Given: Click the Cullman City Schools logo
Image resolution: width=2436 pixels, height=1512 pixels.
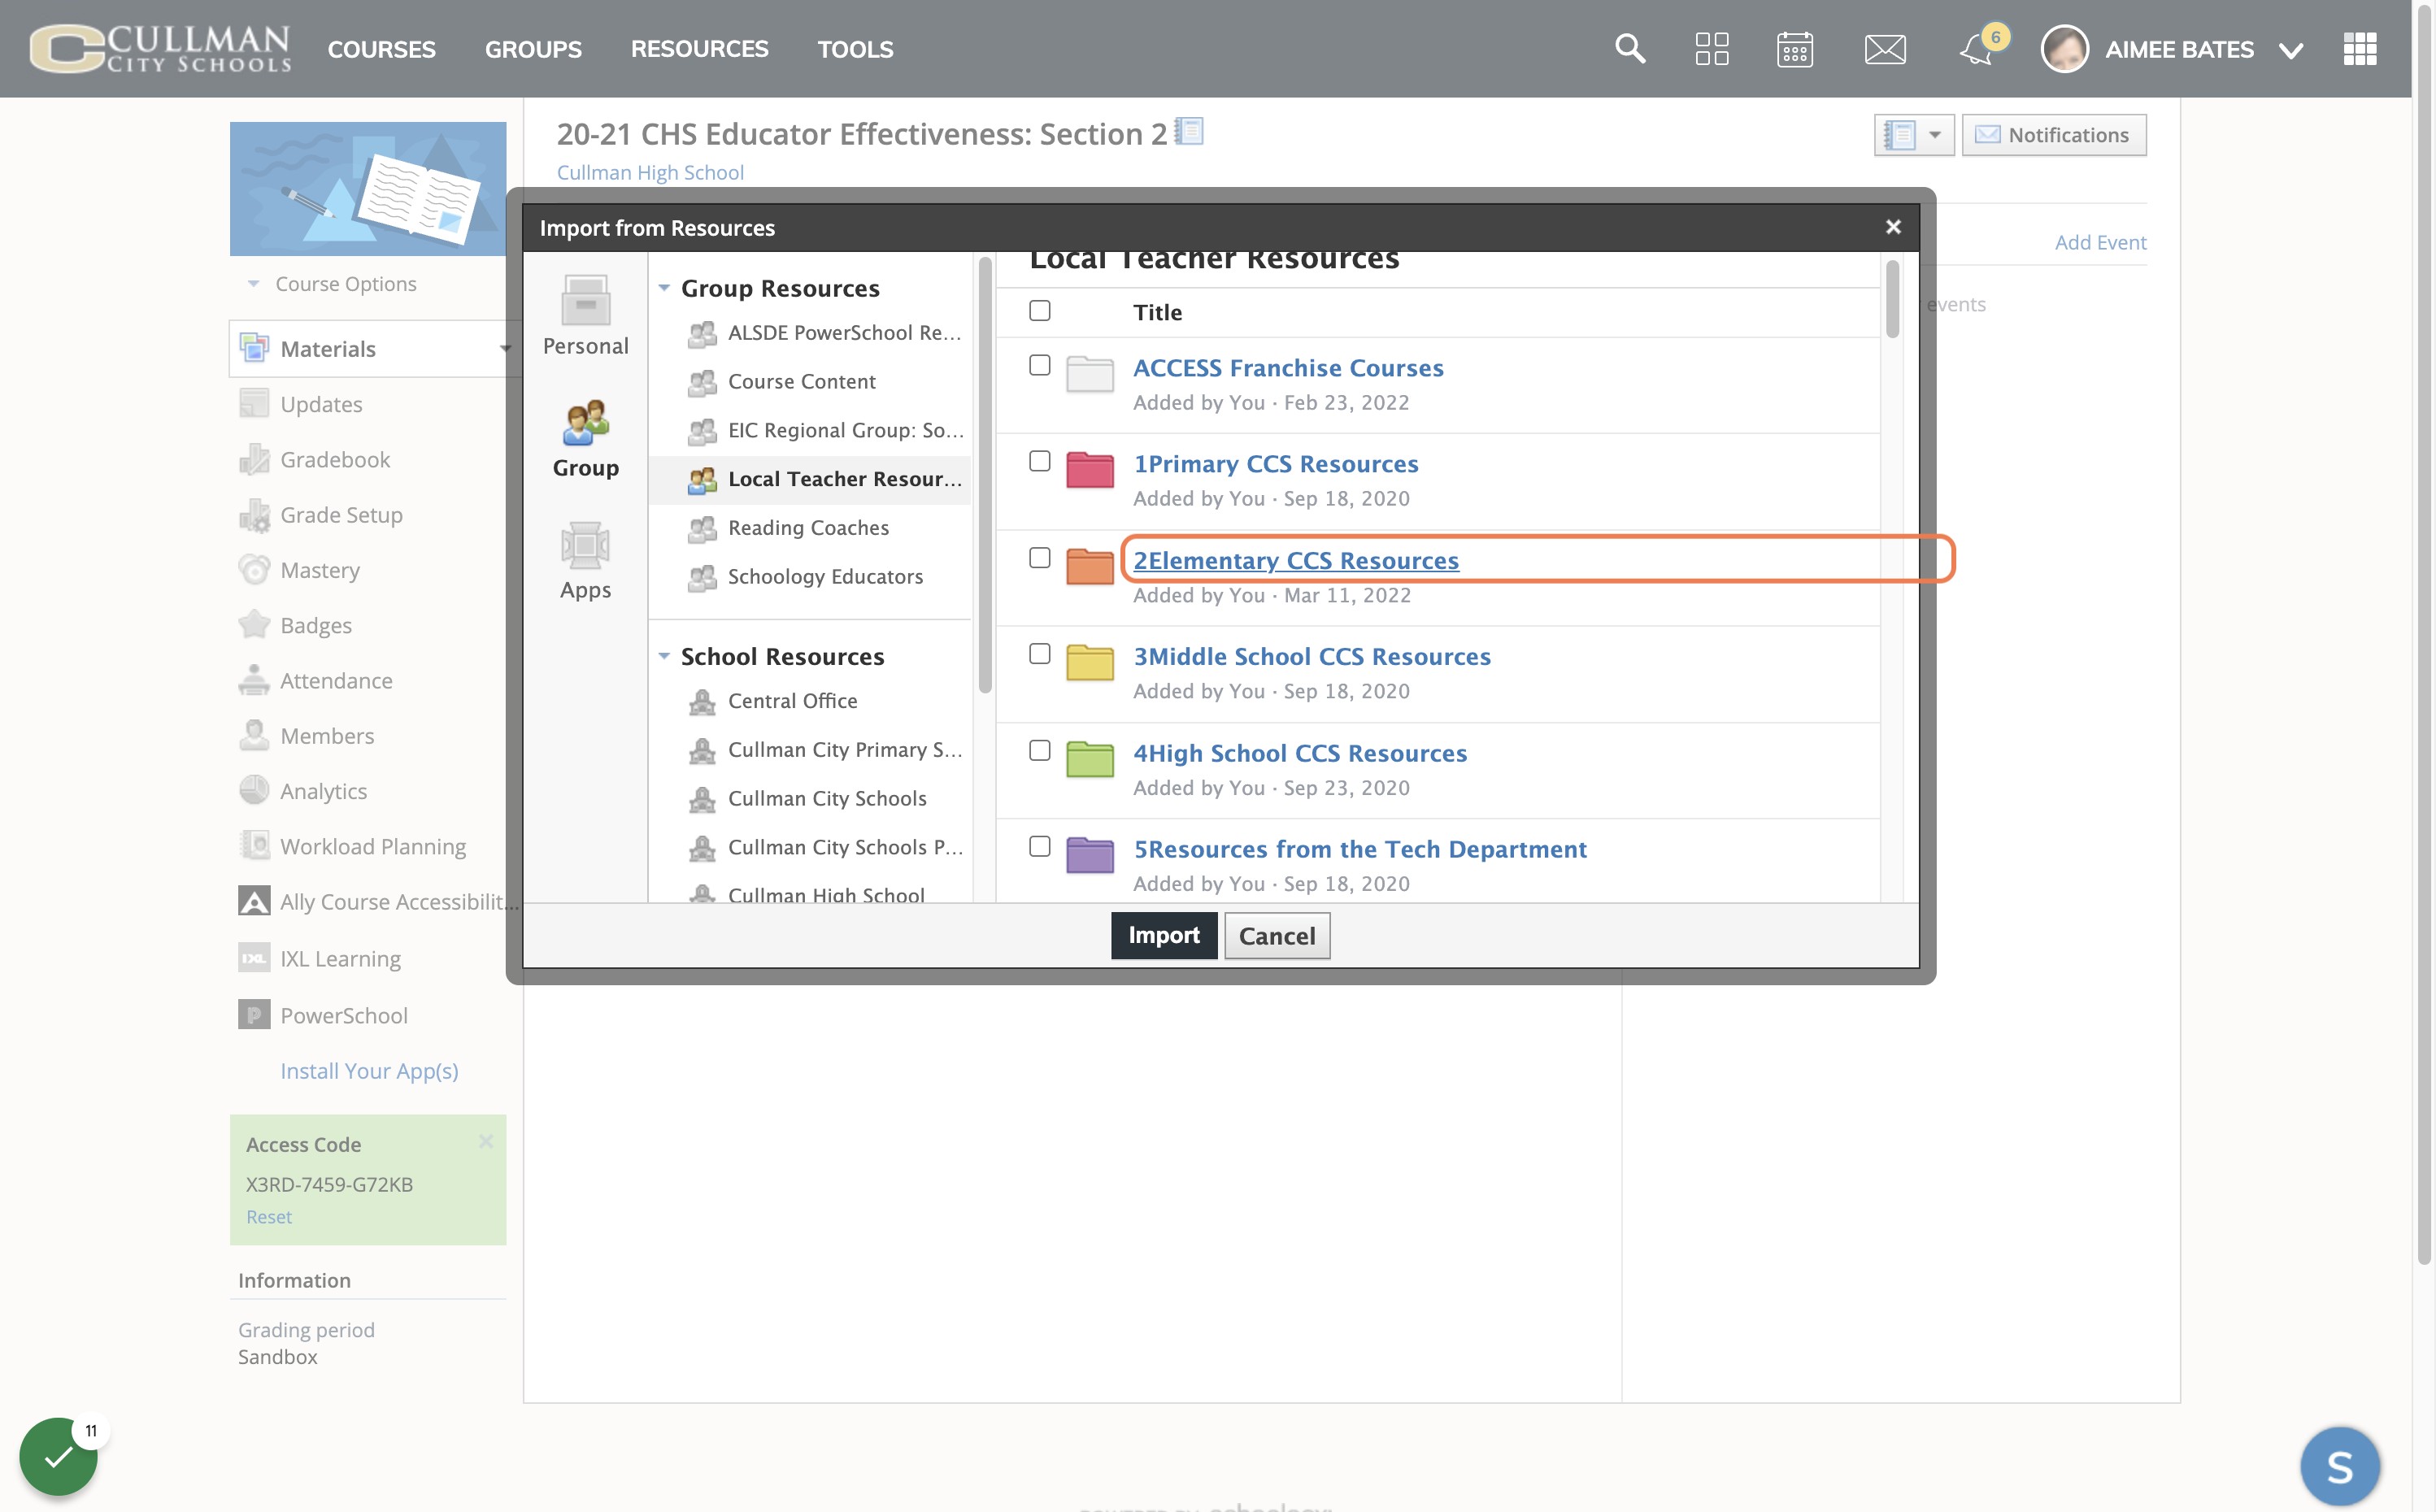Looking at the screenshot, I should (x=160, y=48).
